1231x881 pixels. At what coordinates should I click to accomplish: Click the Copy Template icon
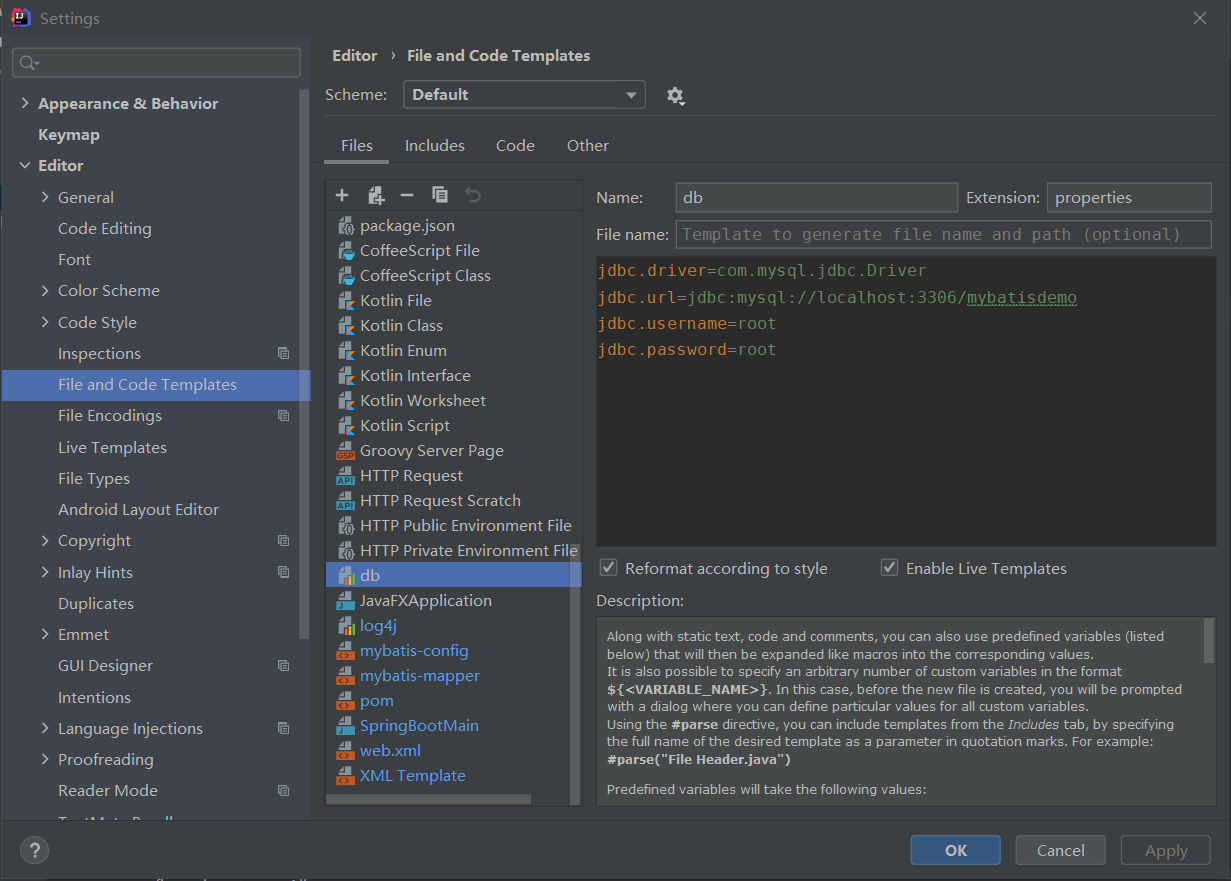click(440, 195)
